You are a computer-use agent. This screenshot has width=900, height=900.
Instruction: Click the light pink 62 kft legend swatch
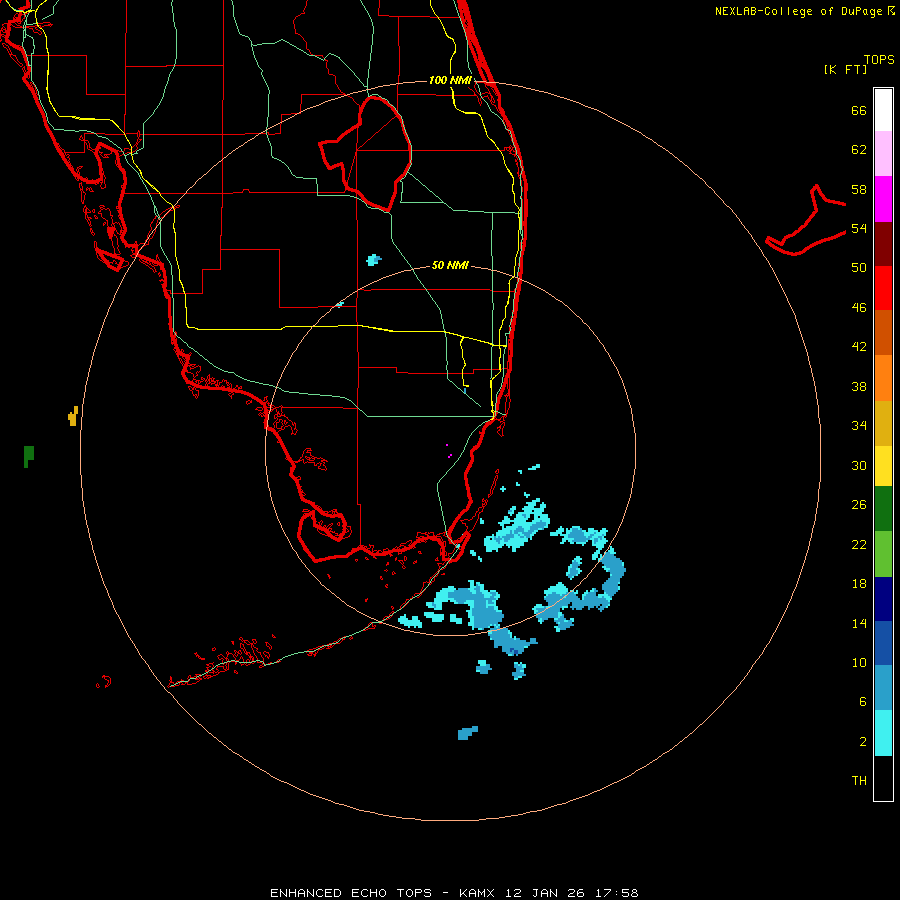tap(883, 153)
